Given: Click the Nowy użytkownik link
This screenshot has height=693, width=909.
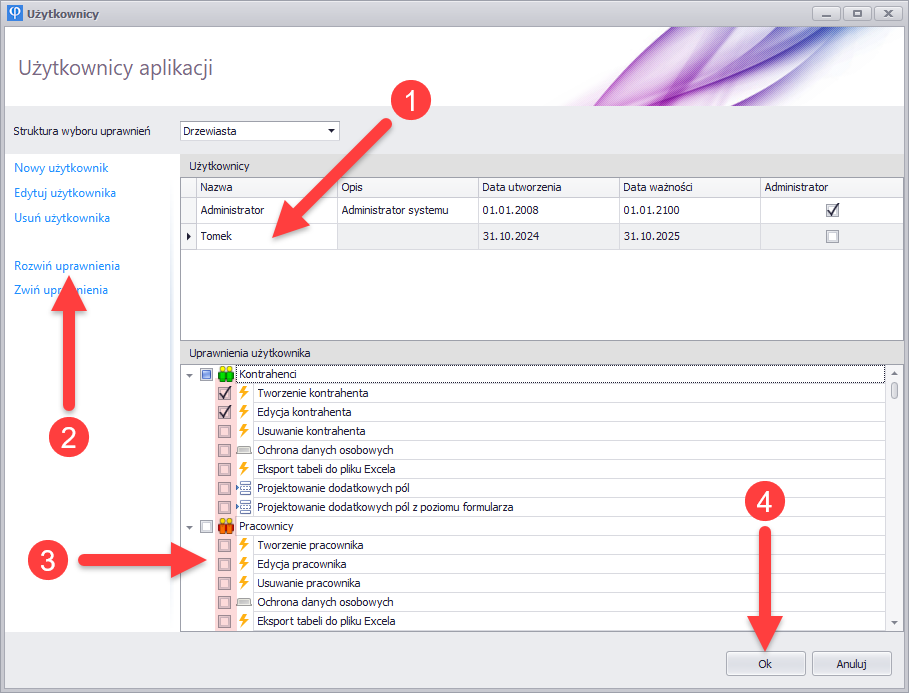Looking at the screenshot, I should tap(61, 168).
